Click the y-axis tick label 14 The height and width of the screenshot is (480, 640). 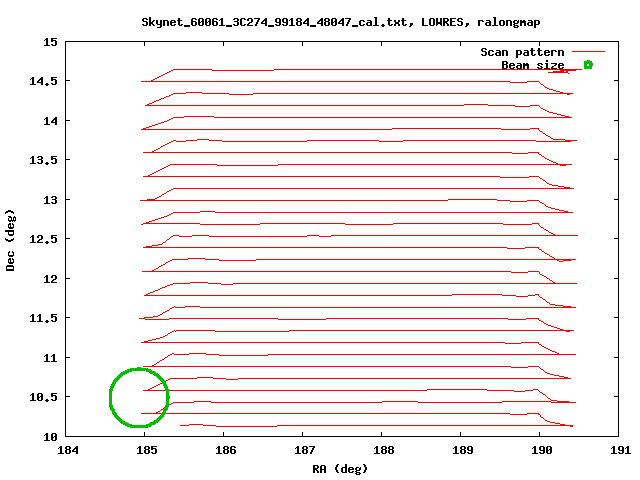[x=51, y=121]
